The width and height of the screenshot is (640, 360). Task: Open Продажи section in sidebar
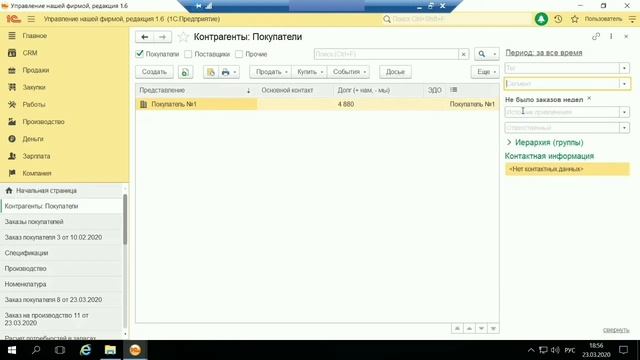36,70
